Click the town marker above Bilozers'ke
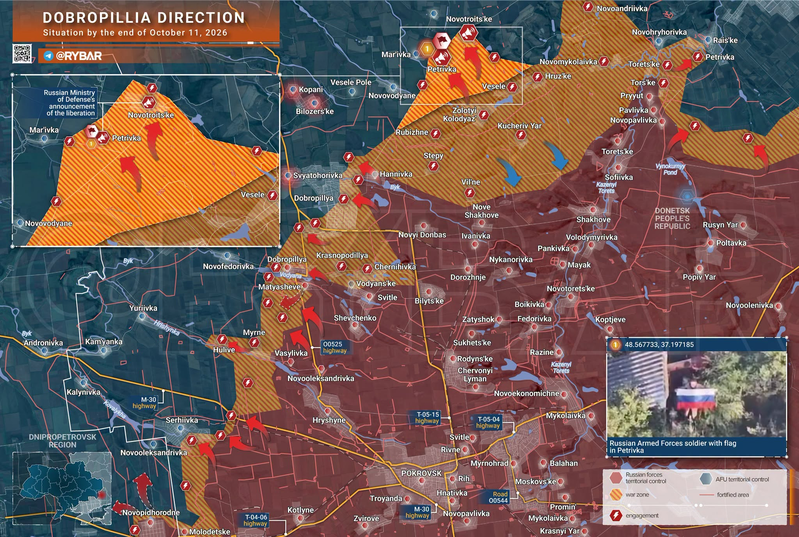 click(x=314, y=103)
